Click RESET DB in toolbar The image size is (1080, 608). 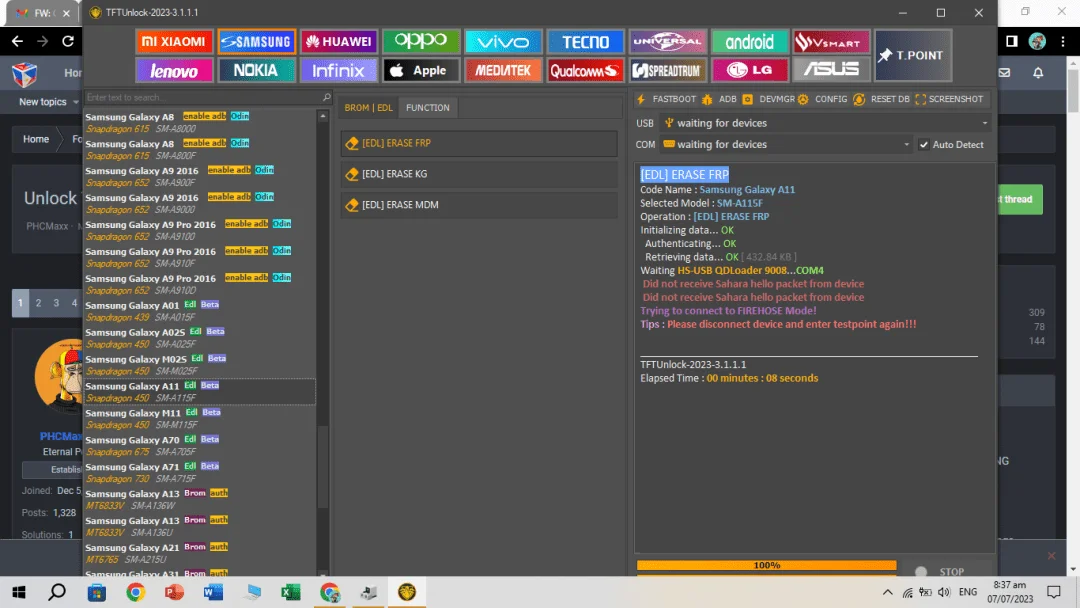click(x=882, y=99)
